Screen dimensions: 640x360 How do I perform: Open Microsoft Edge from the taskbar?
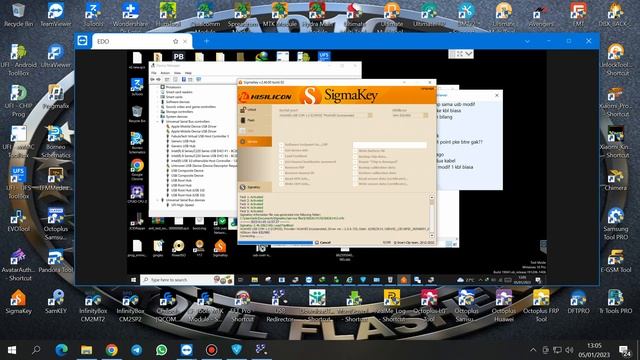pos(62,350)
